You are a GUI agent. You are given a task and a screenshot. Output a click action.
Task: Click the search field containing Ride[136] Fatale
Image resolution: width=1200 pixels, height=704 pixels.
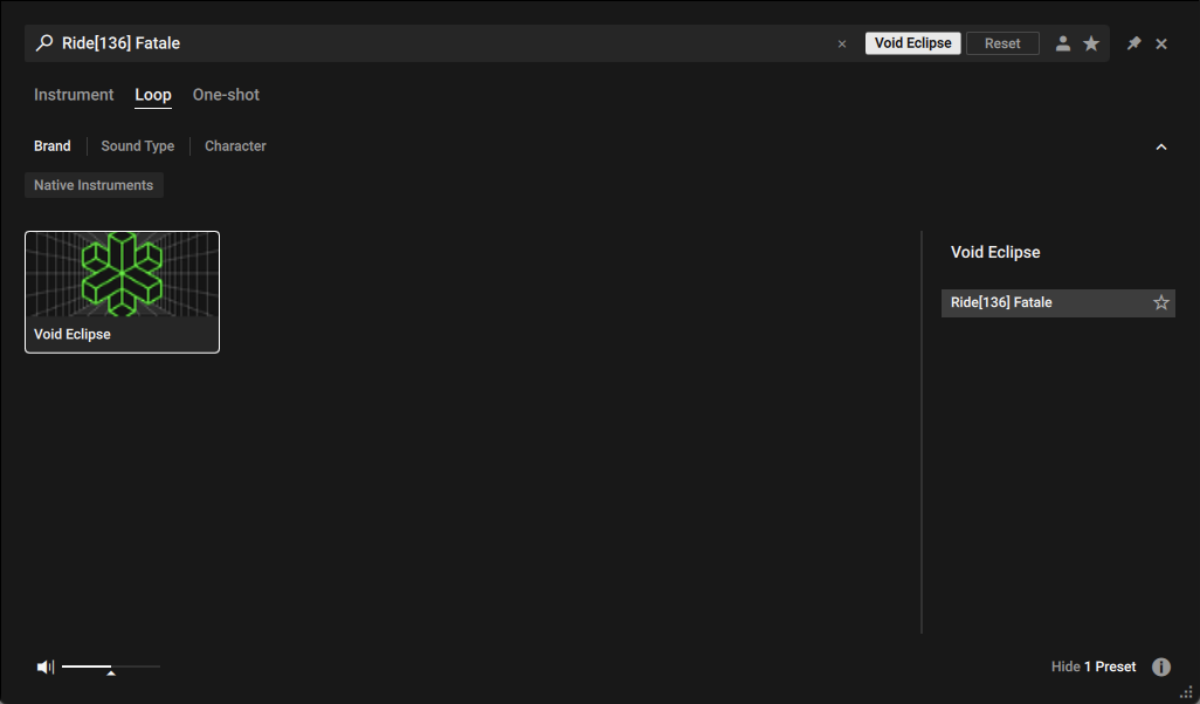[445, 44]
